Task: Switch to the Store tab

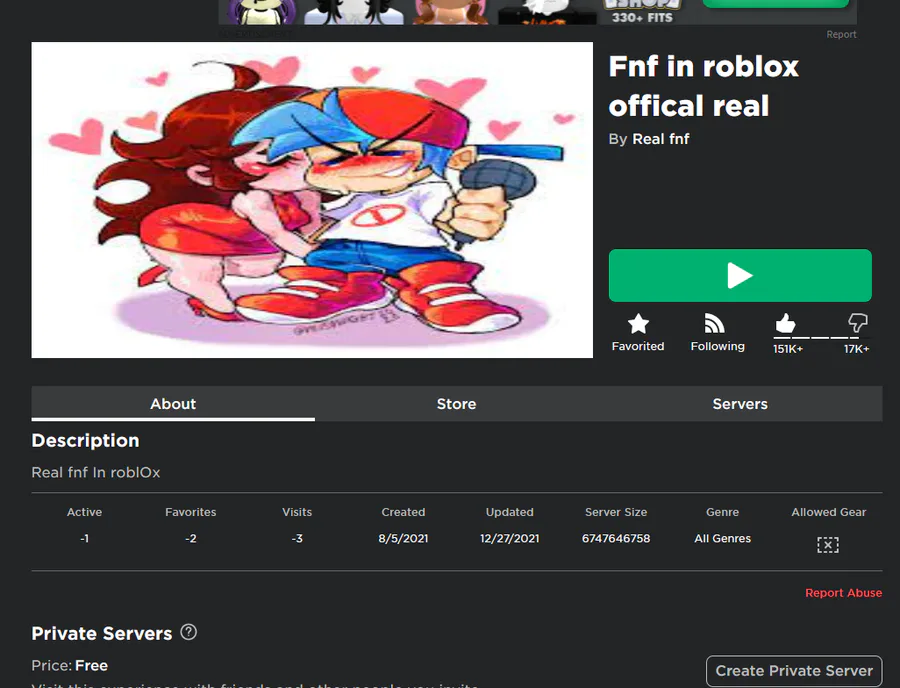Action: (x=456, y=404)
